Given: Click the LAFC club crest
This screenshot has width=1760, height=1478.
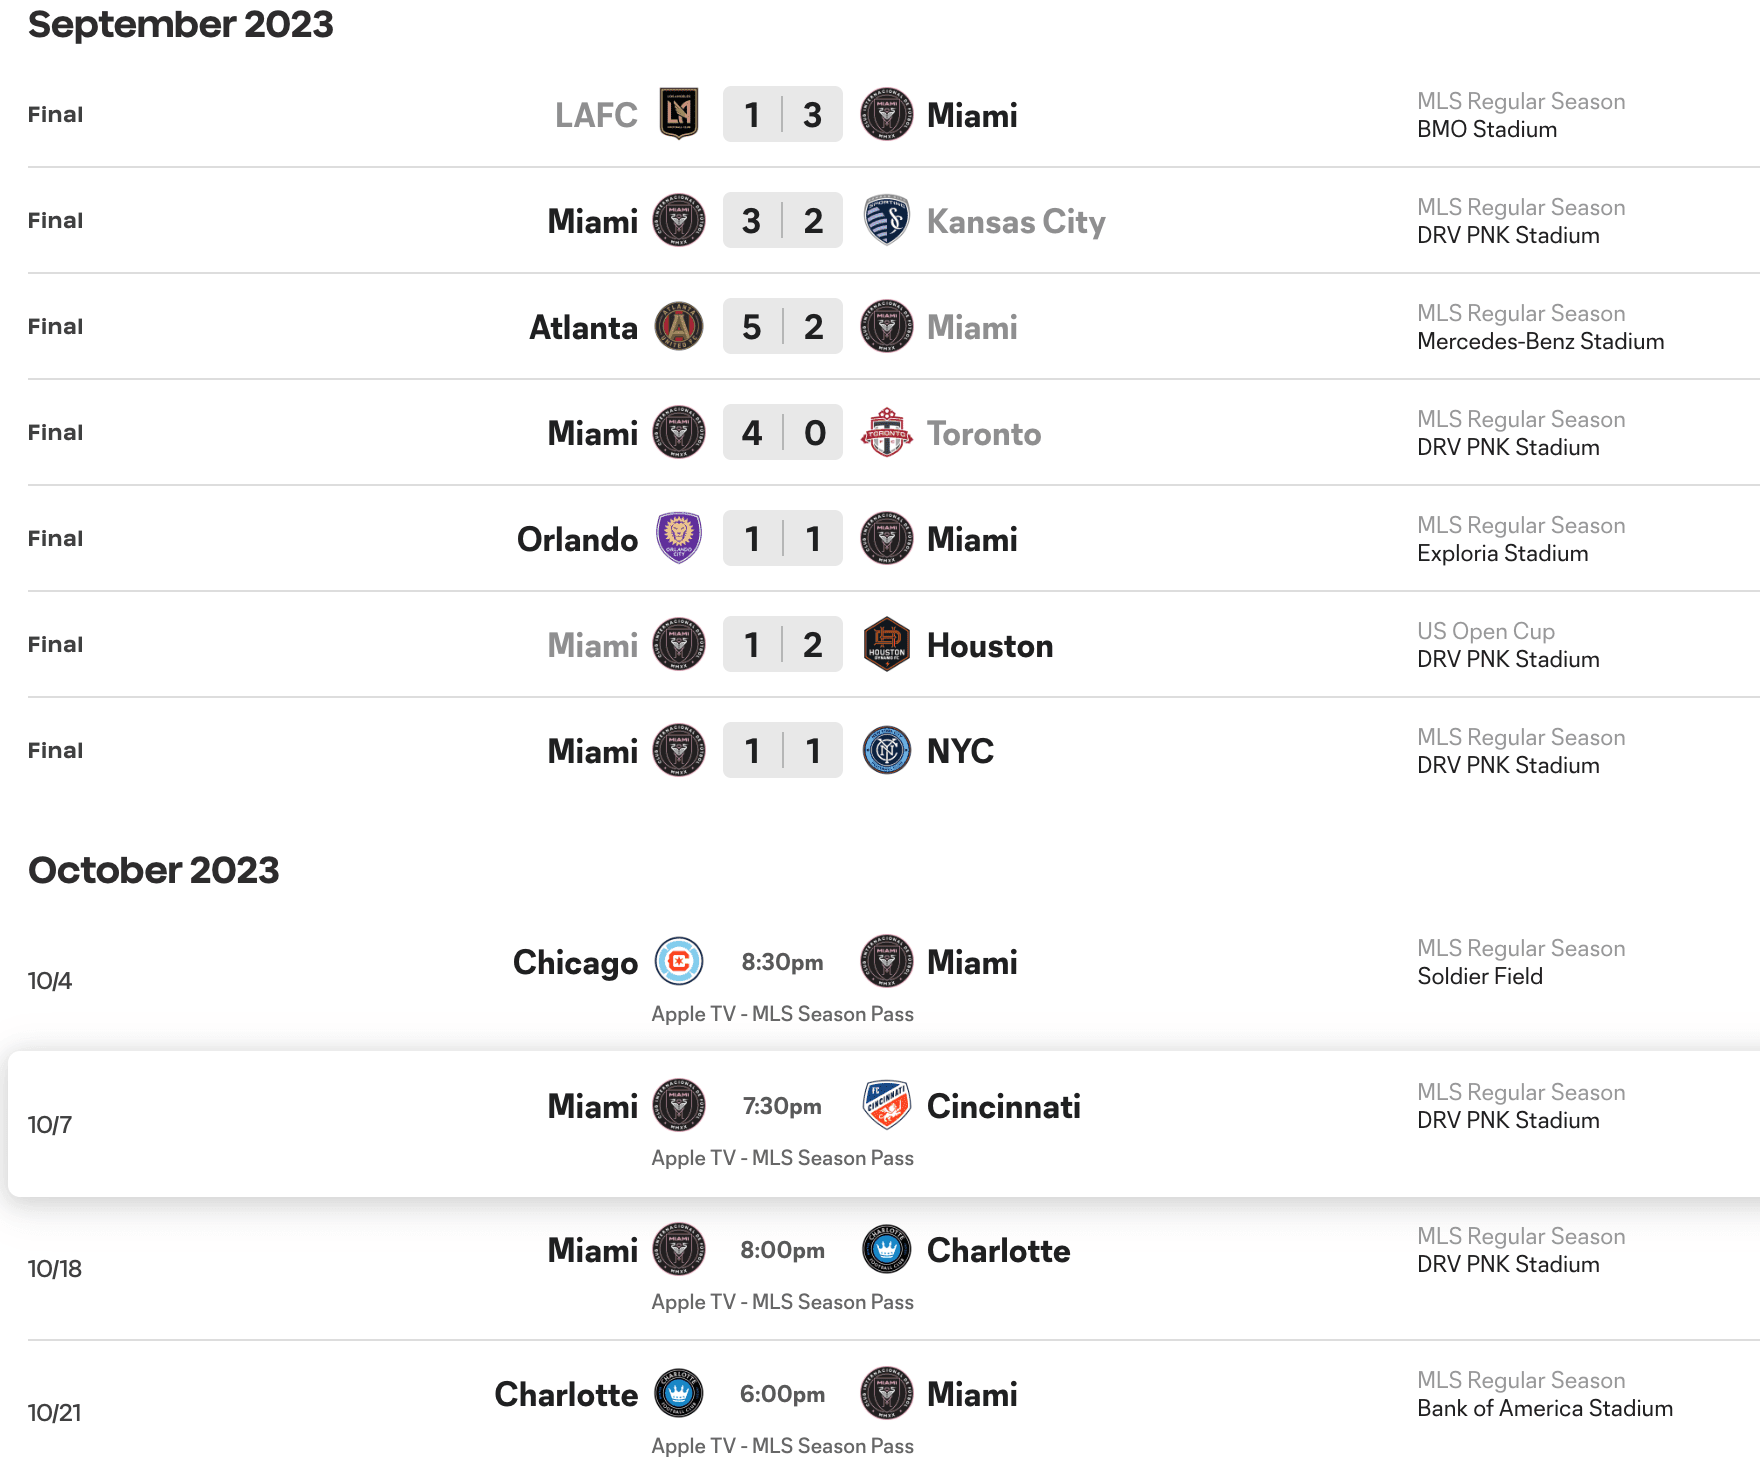Looking at the screenshot, I should (x=679, y=114).
